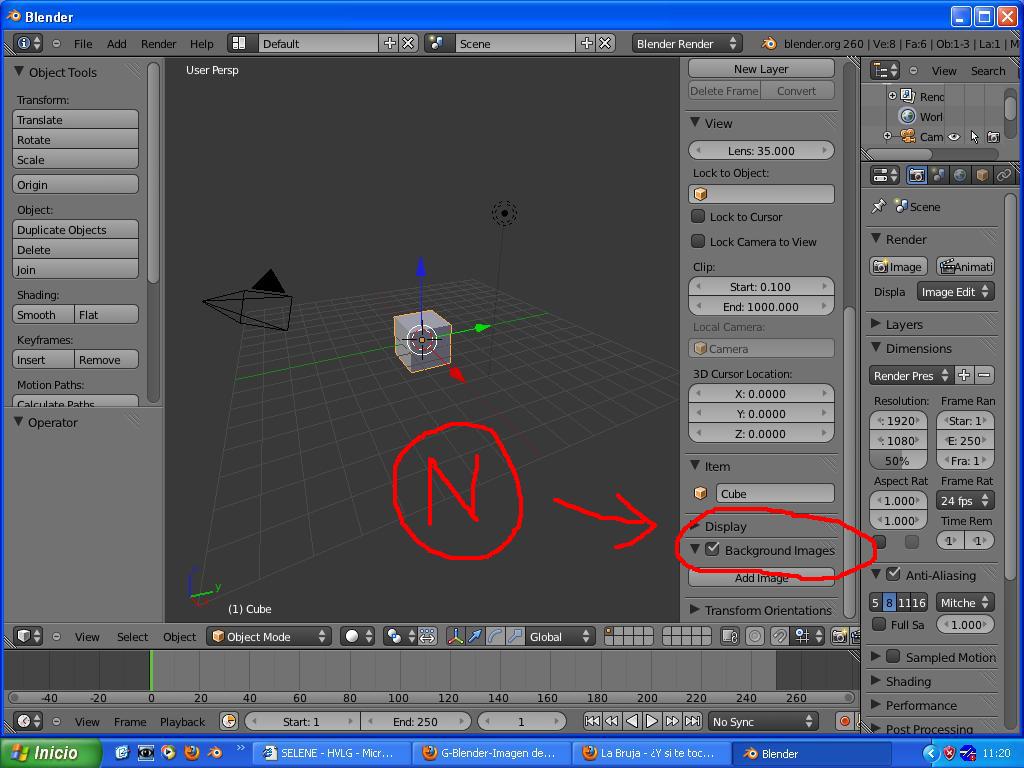
Task: Open the 3D View editor type selector
Action: point(28,636)
